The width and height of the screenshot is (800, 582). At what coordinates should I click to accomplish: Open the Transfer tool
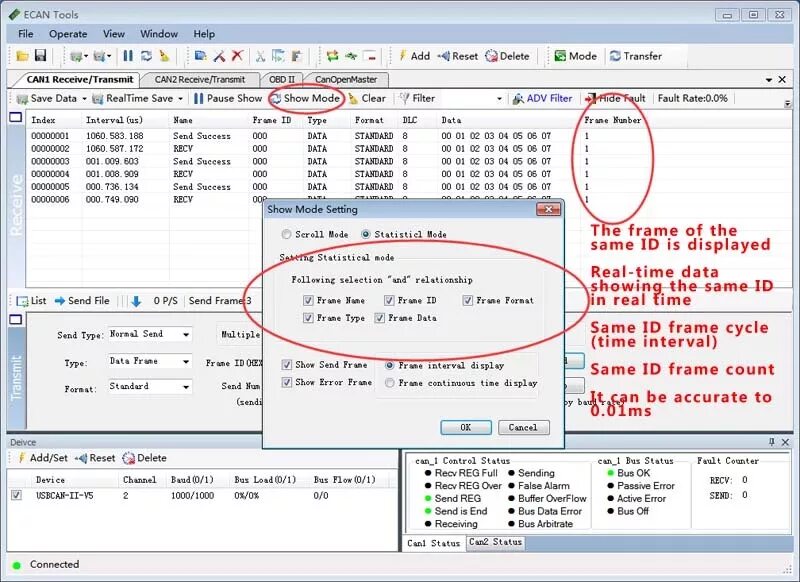click(636, 56)
